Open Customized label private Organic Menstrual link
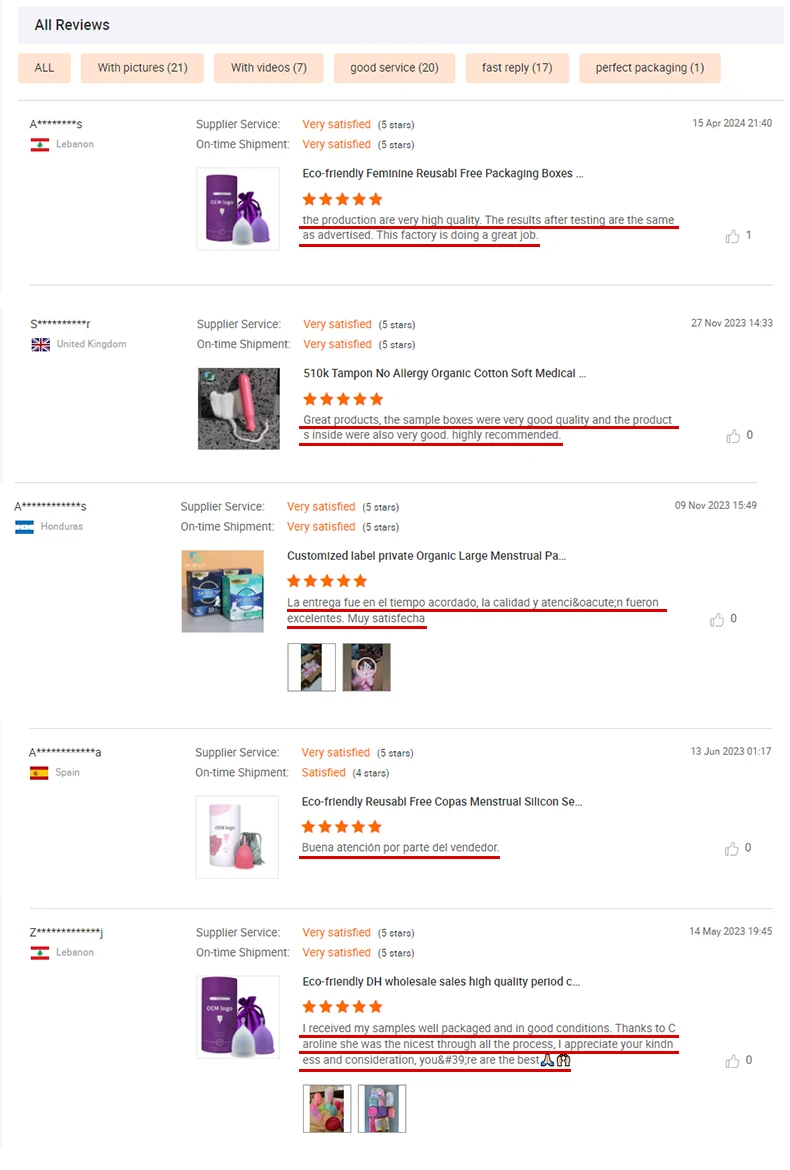 (426, 556)
